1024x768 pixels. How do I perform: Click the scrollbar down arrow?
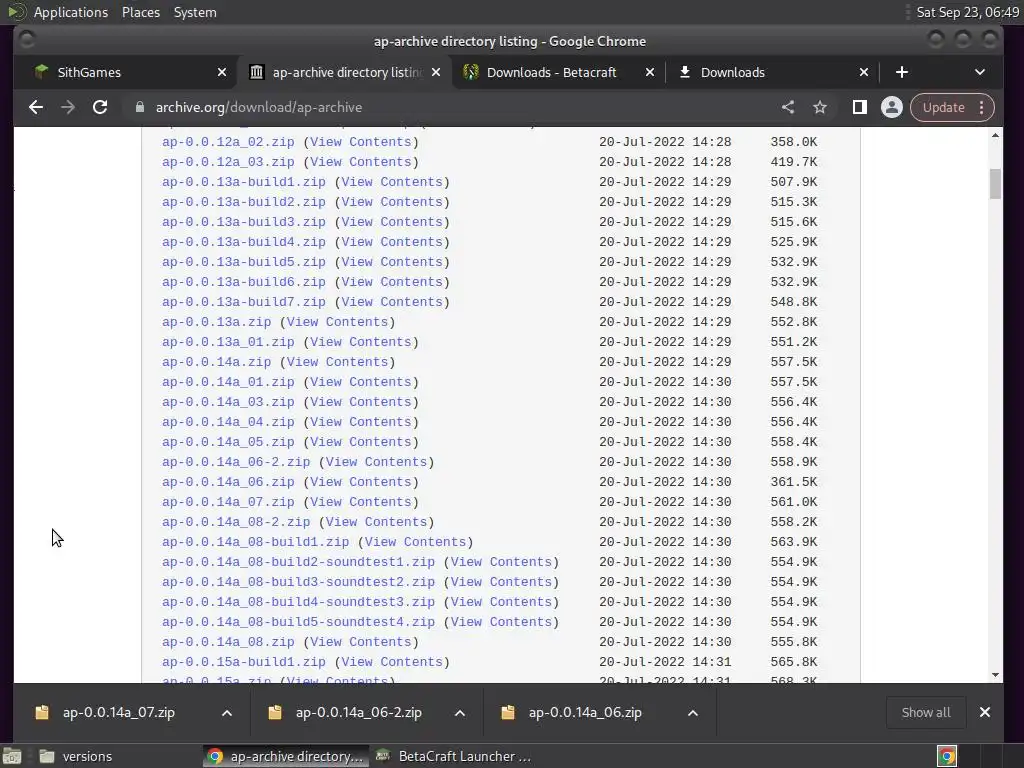pos(995,675)
